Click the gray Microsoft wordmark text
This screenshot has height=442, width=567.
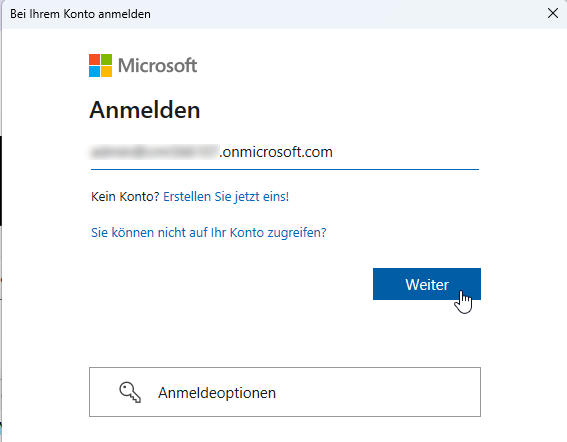(x=157, y=66)
